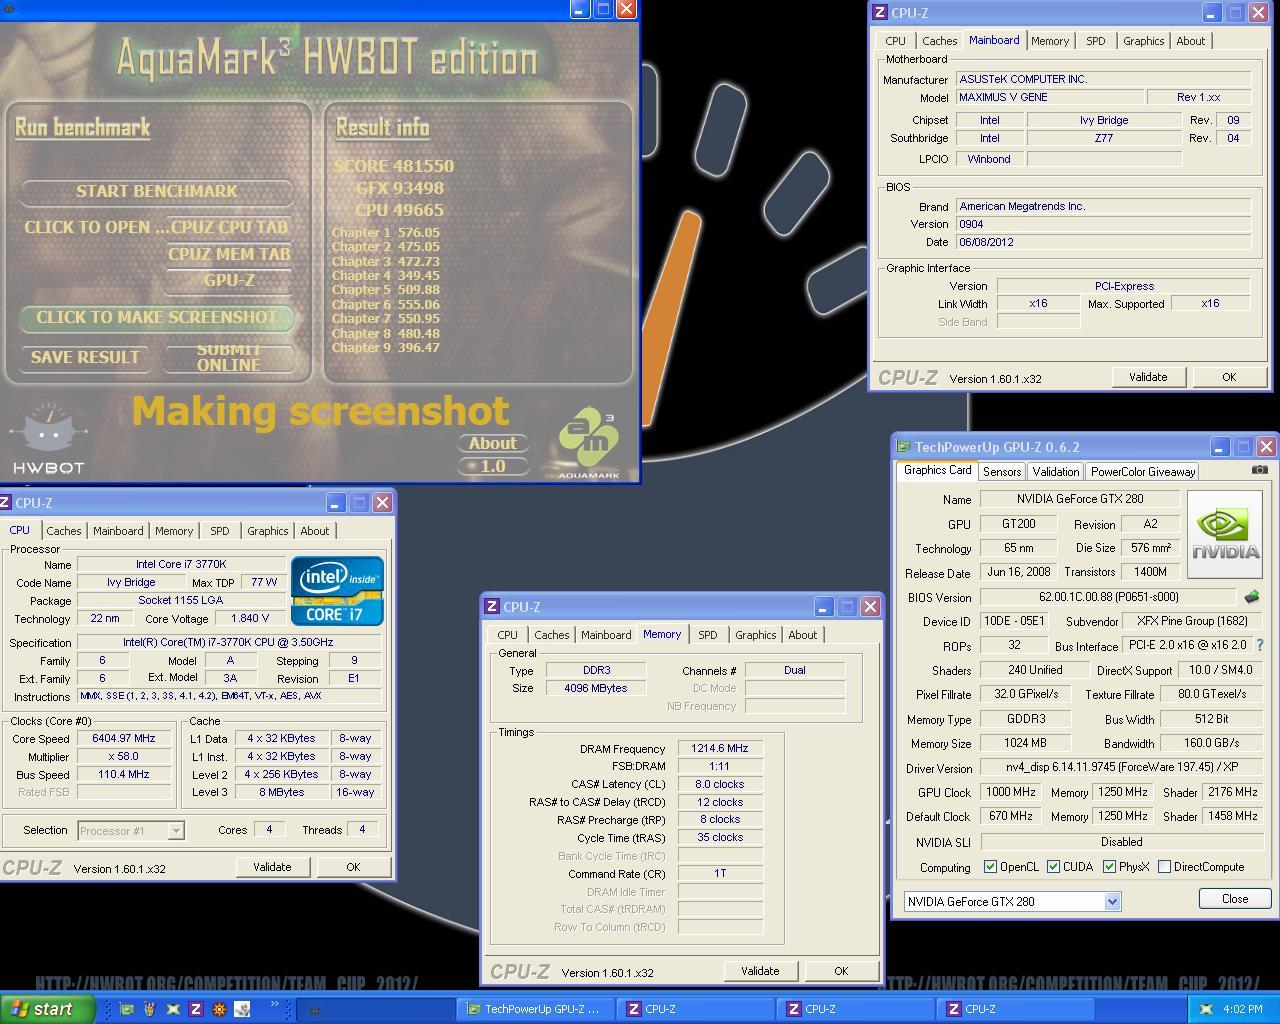The width and height of the screenshot is (1280, 1024).
Task: Click the BIOS Version field in GPU-Z
Action: (x=1108, y=597)
